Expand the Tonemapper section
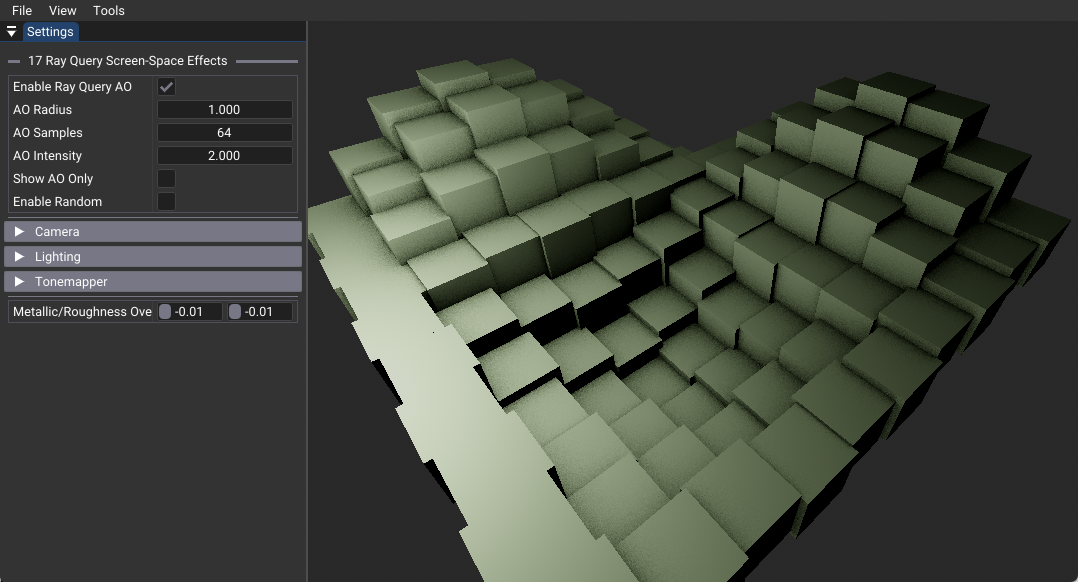This screenshot has width=1078, height=582. 153,282
